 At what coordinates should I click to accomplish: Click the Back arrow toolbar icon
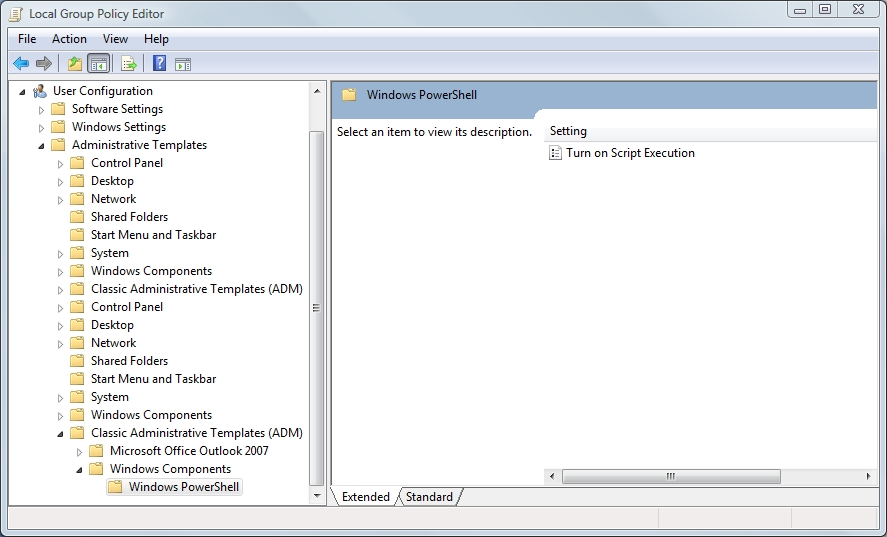pyautogui.click(x=21, y=64)
